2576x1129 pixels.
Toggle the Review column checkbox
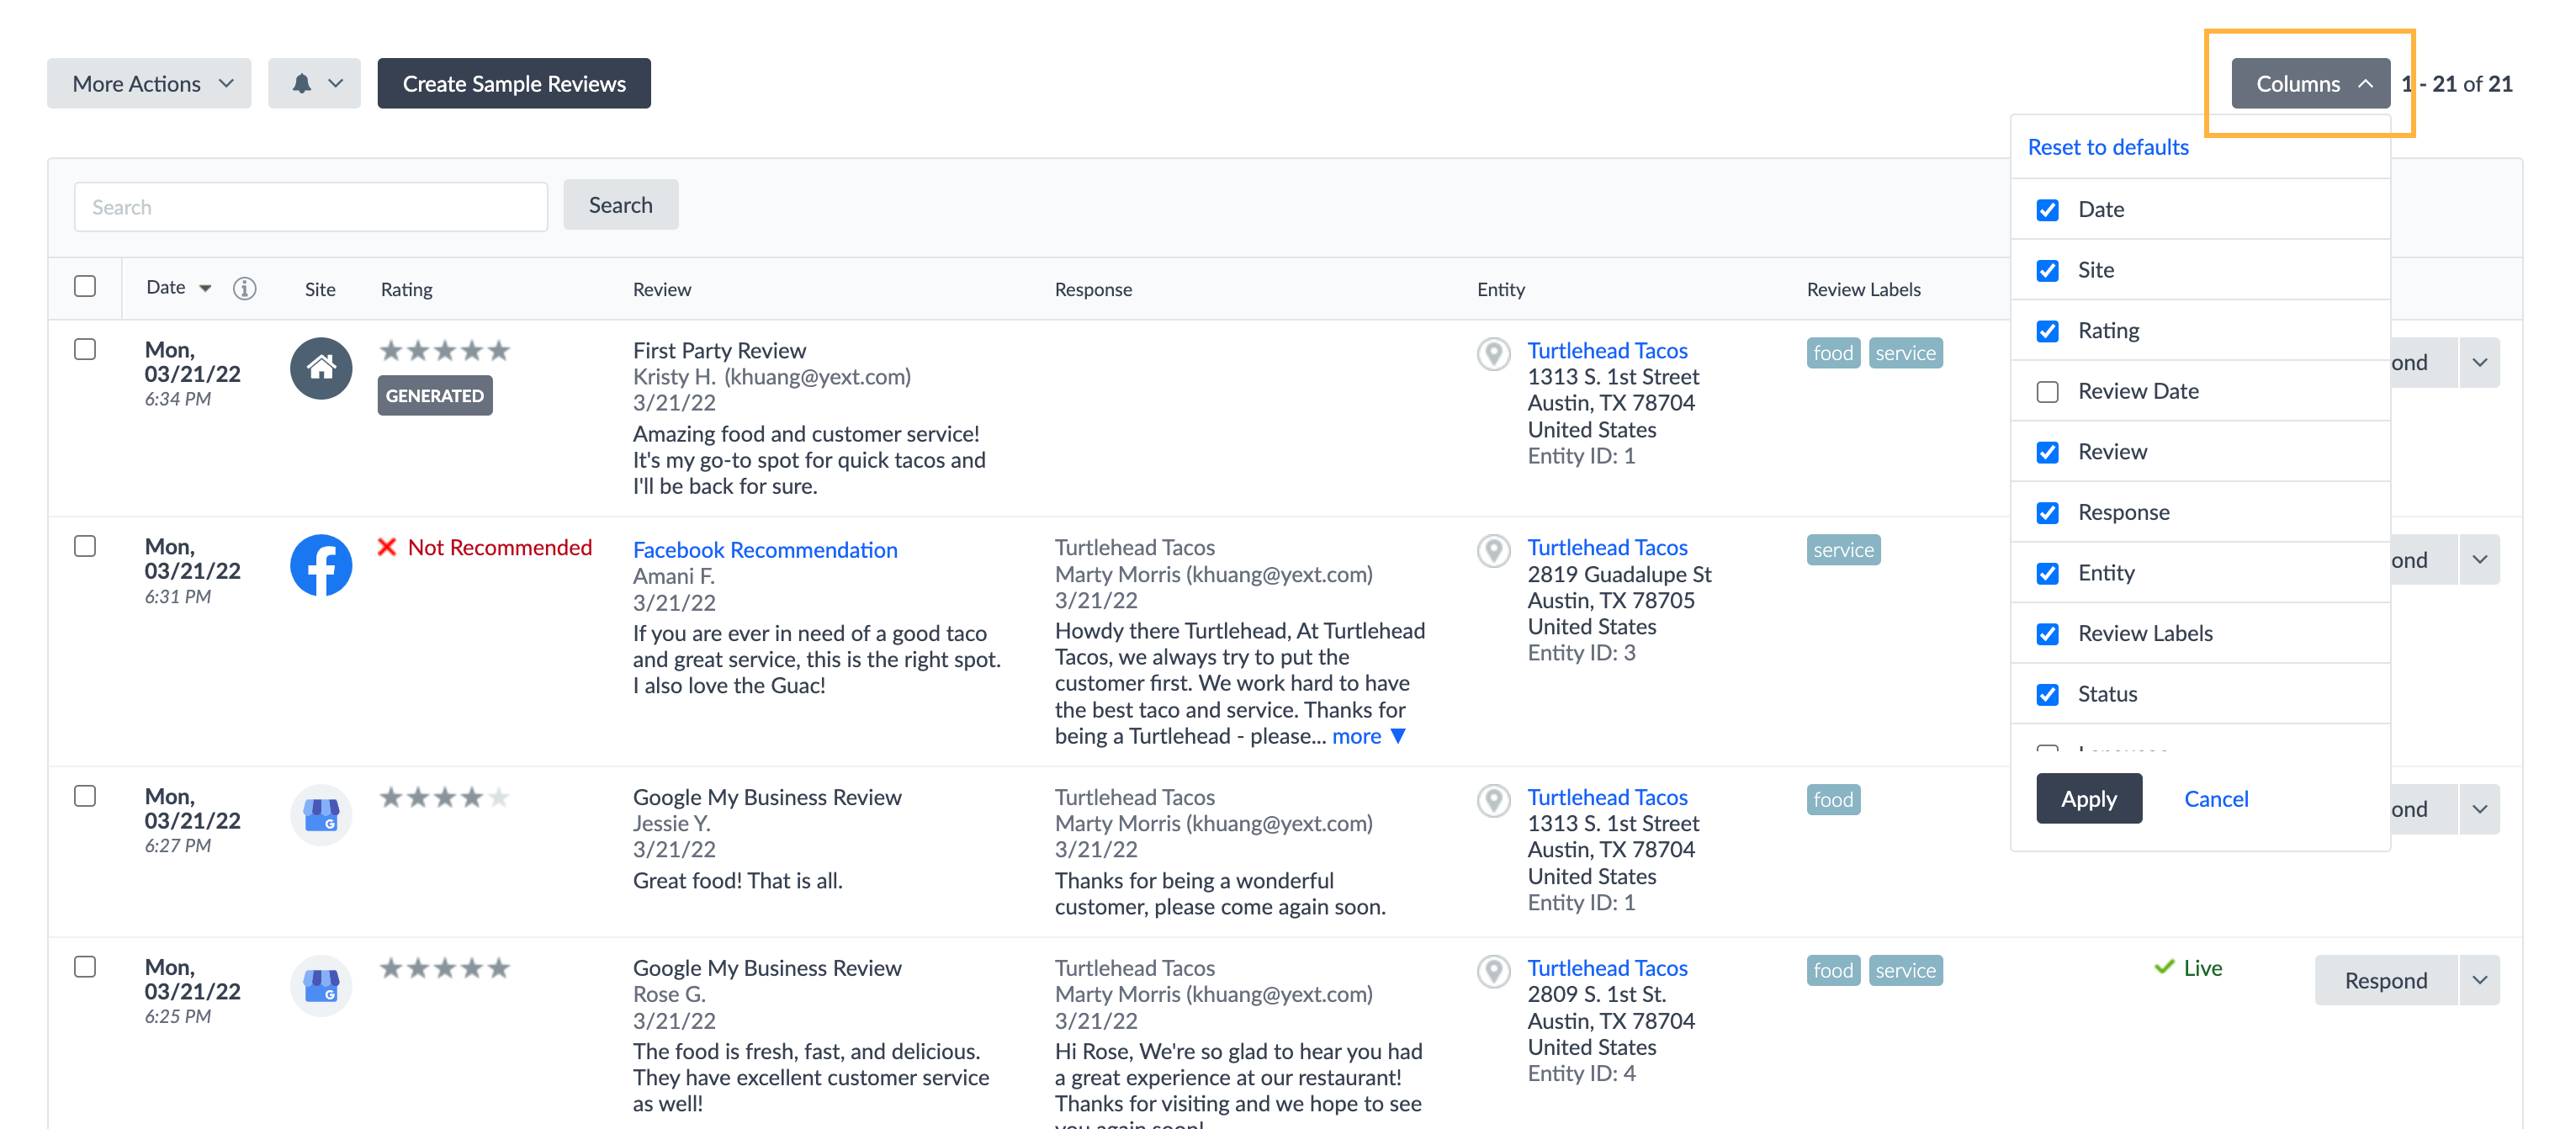[2047, 451]
